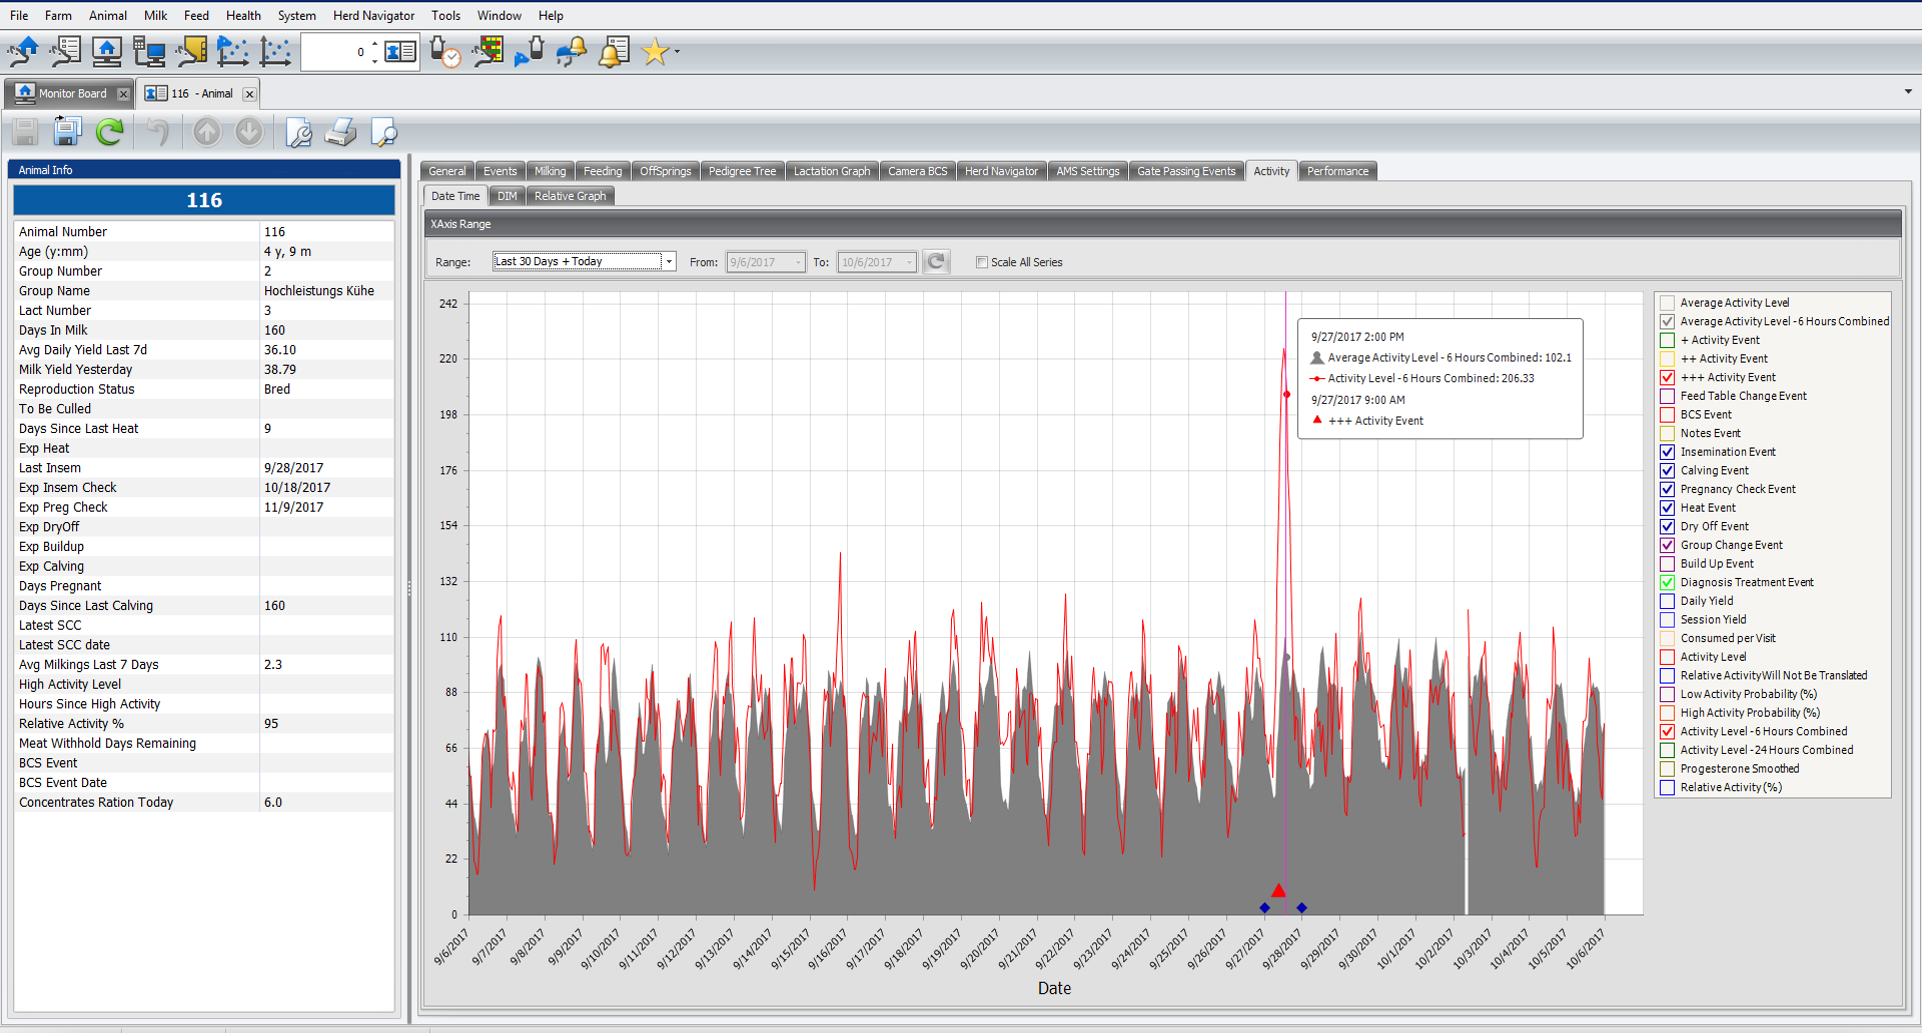Screen dimensions: 1922x1033
Task: Click the printer icon
Action: tap(340, 132)
